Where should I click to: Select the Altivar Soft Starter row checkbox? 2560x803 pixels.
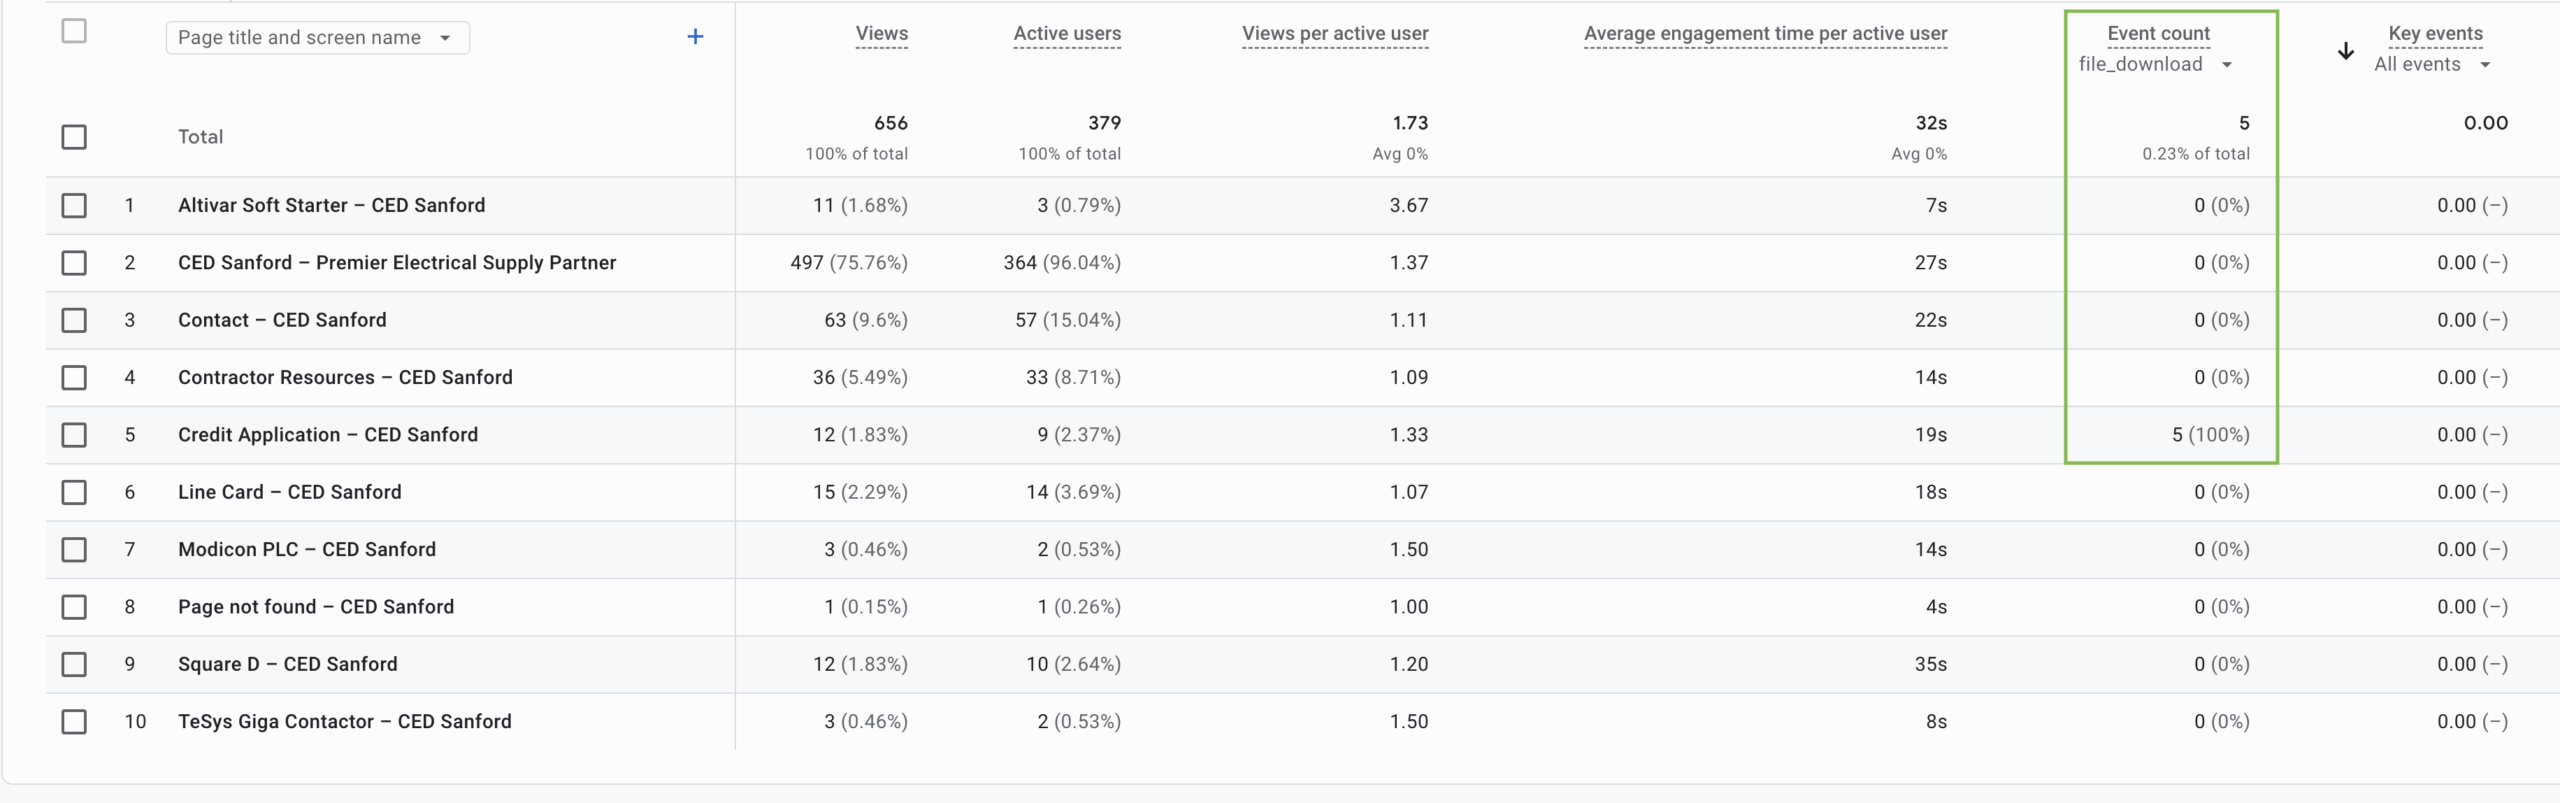pos(74,206)
